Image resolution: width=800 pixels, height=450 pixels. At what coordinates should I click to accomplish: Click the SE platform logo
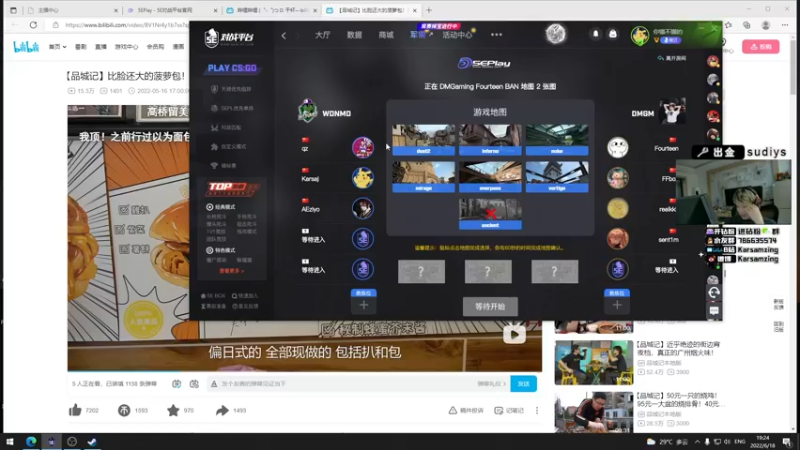(228, 37)
